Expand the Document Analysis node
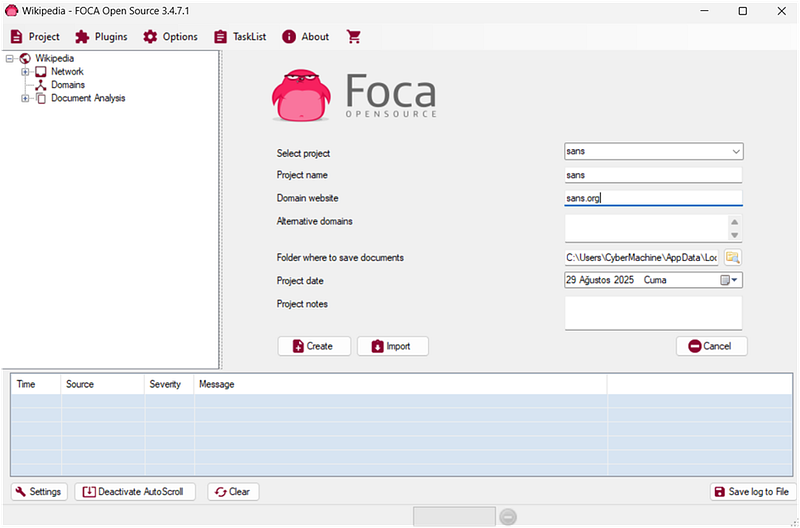 click(25, 98)
